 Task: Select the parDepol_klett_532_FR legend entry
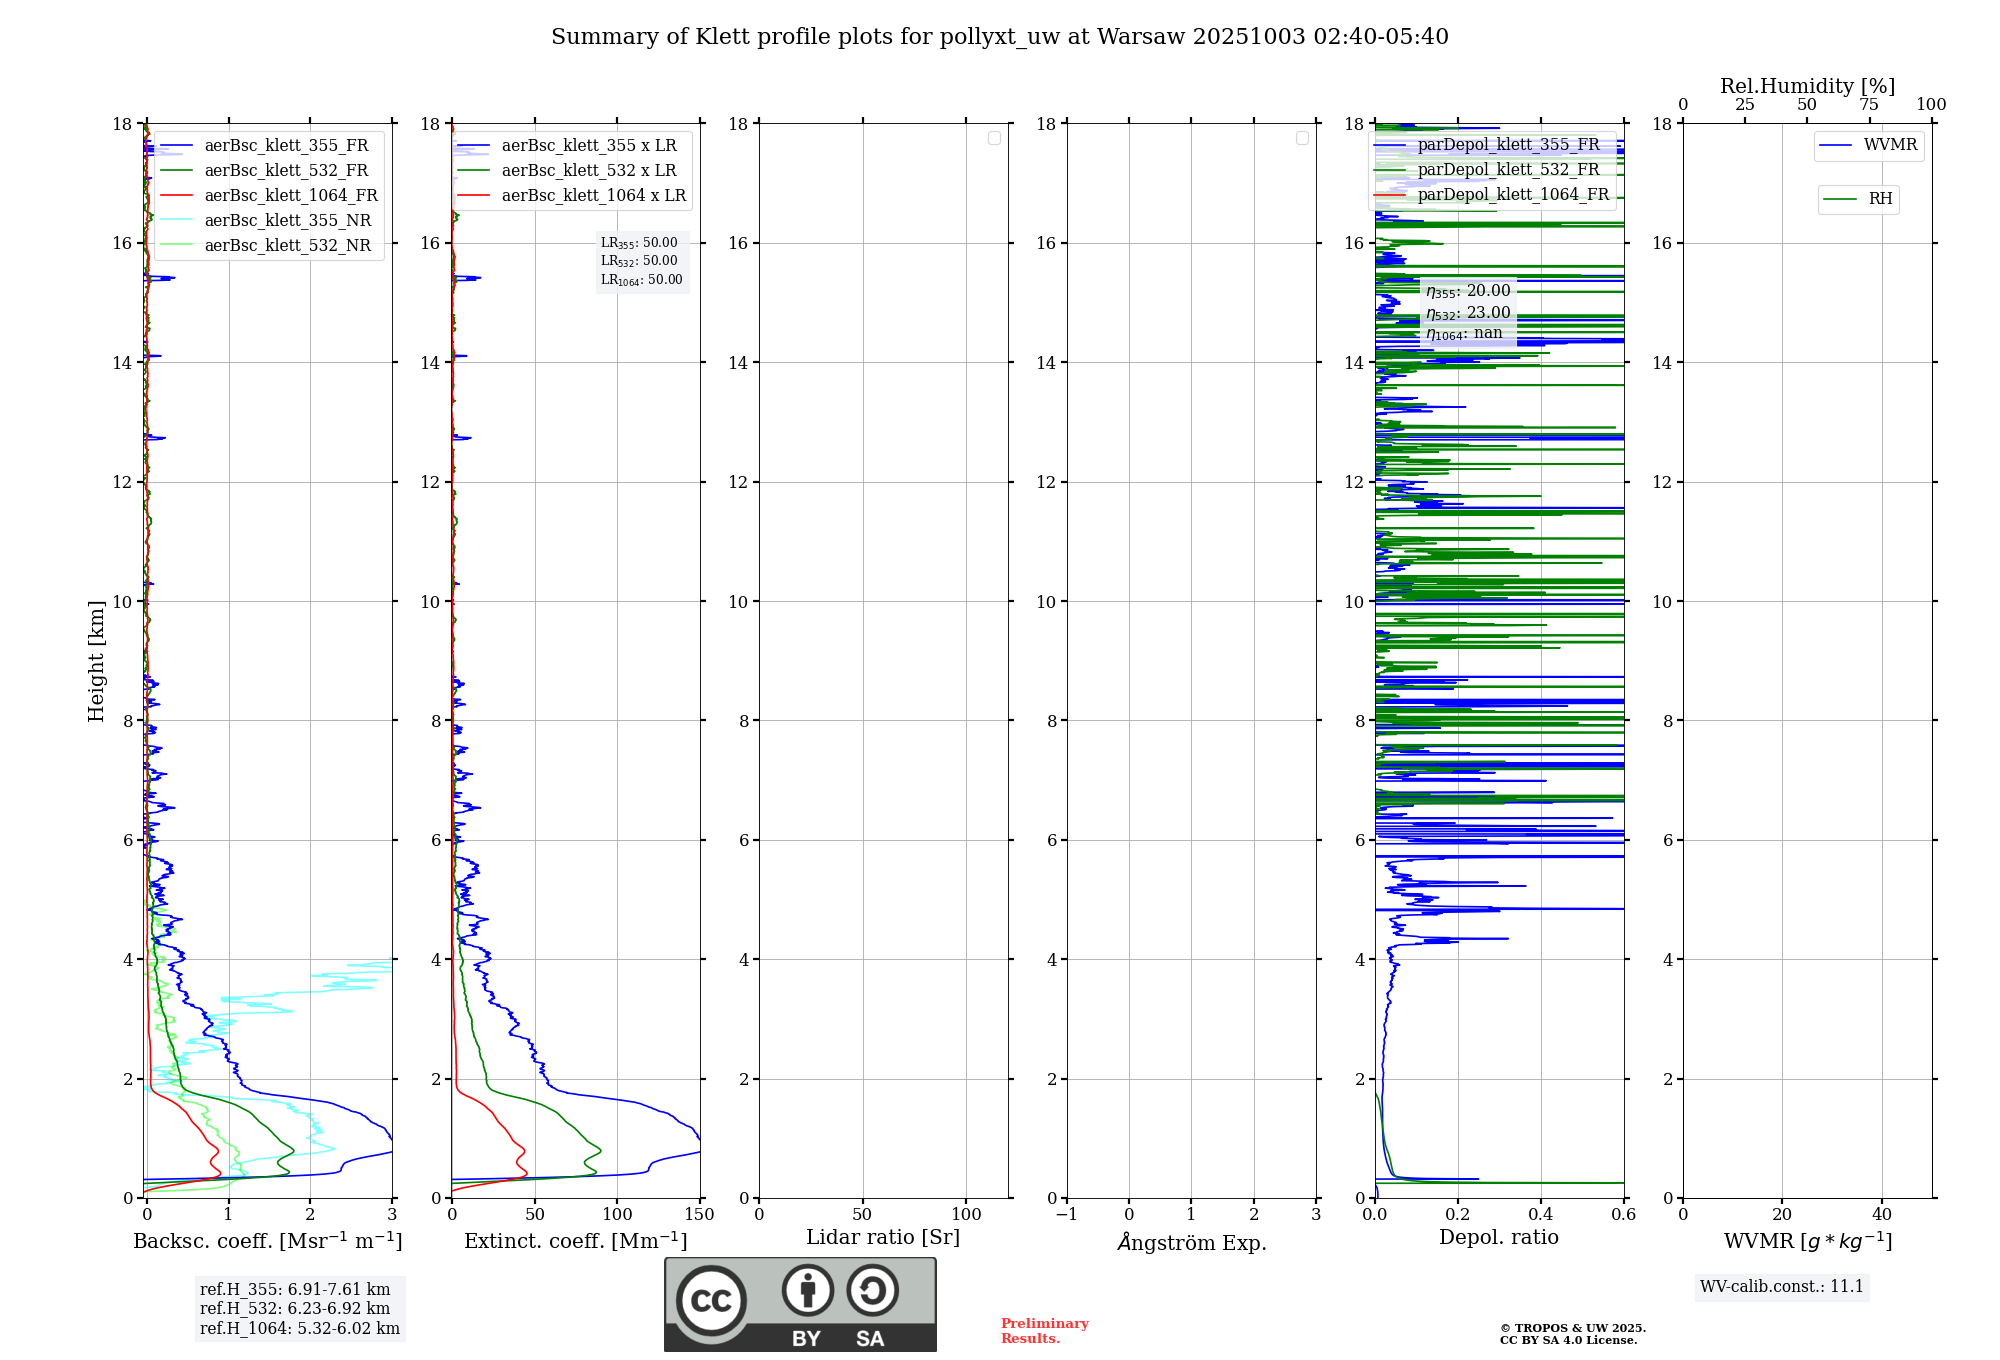(1508, 170)
